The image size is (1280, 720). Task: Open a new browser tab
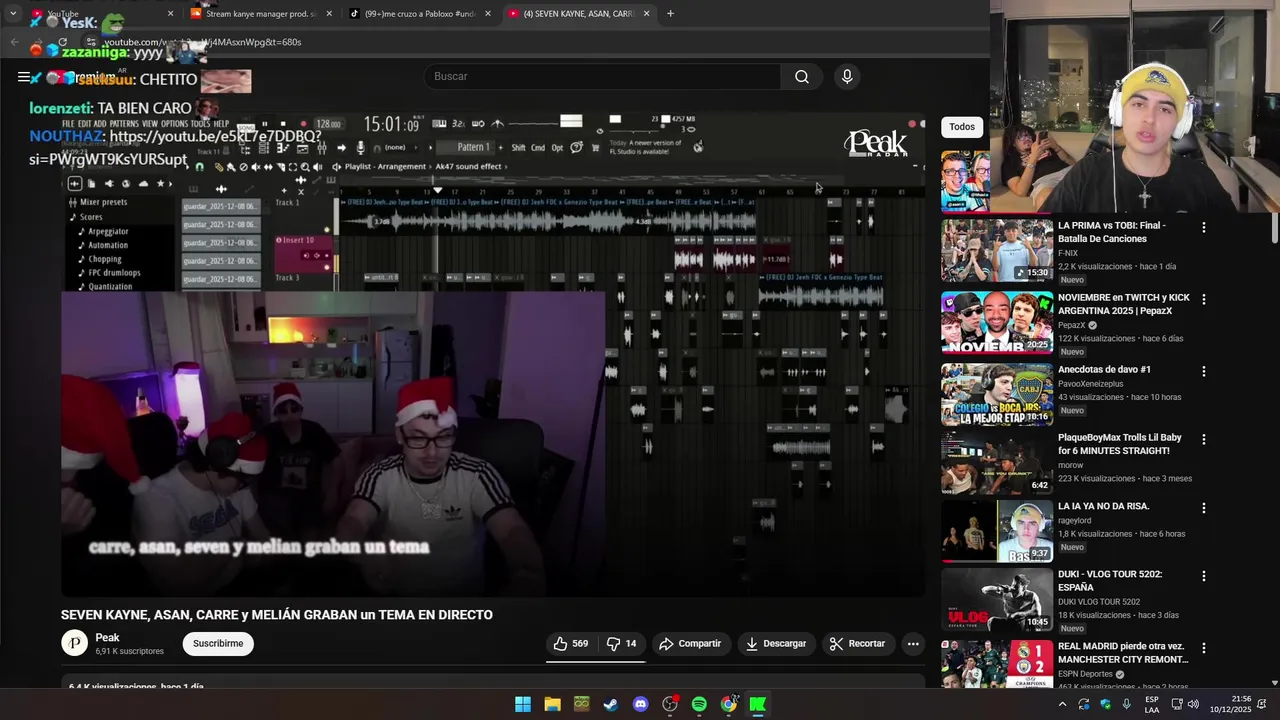[670, 14]
